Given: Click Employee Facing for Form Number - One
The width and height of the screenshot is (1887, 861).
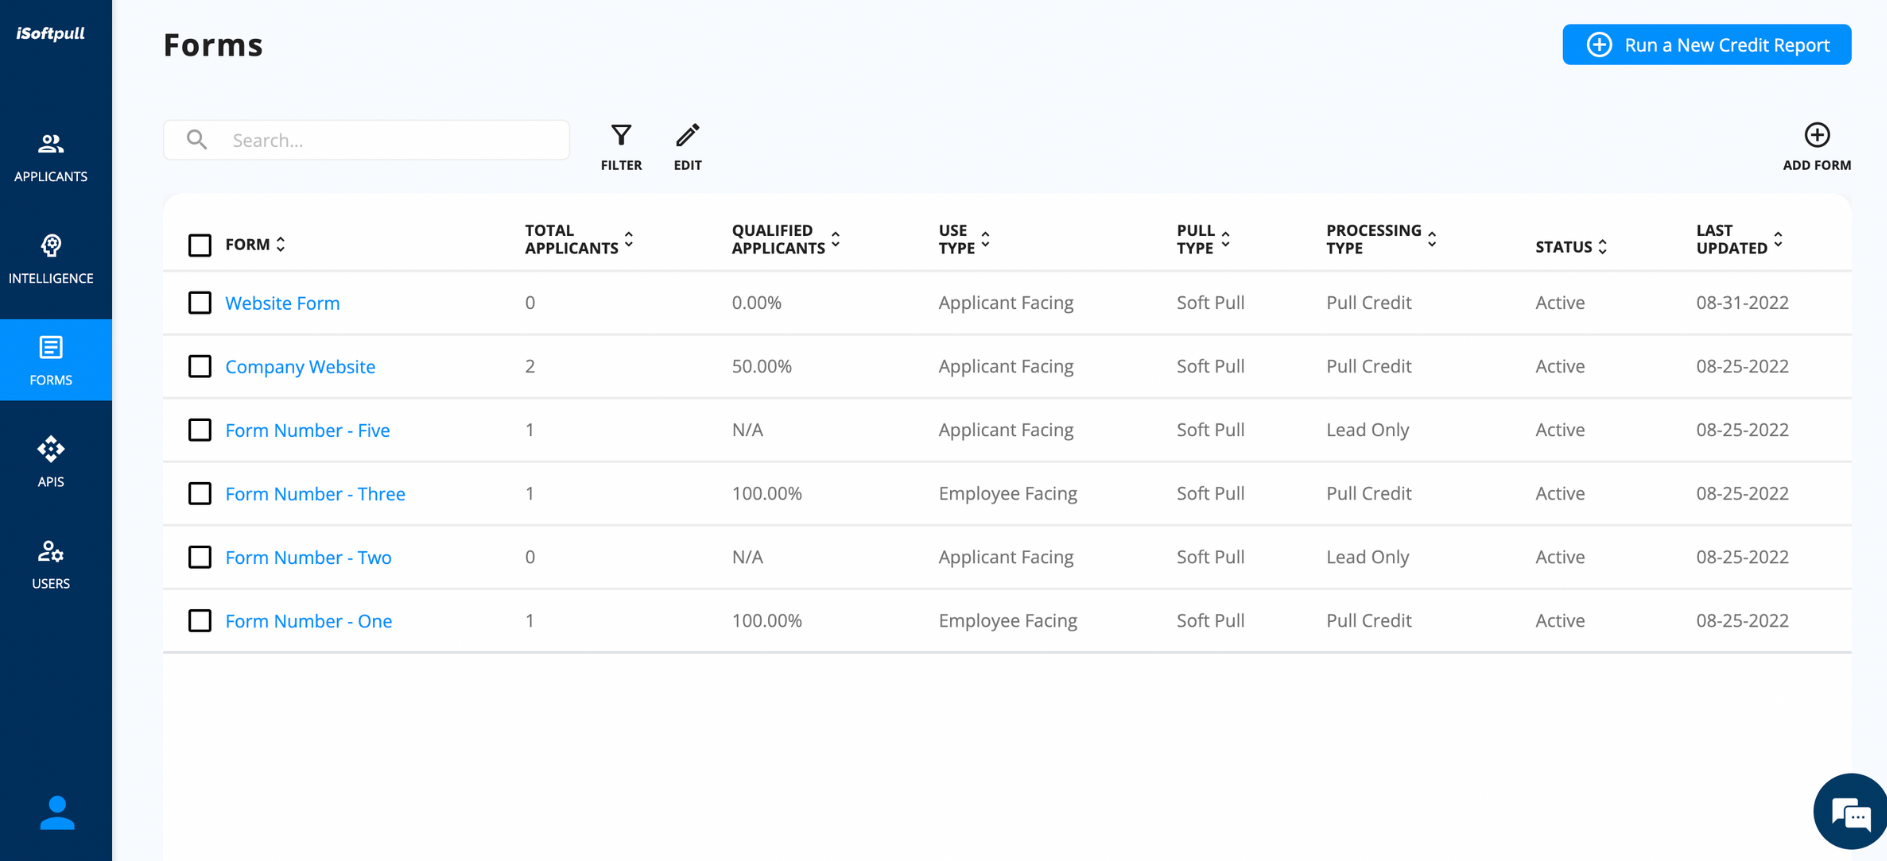Looking at the screenshot, I should [1008, 621].
